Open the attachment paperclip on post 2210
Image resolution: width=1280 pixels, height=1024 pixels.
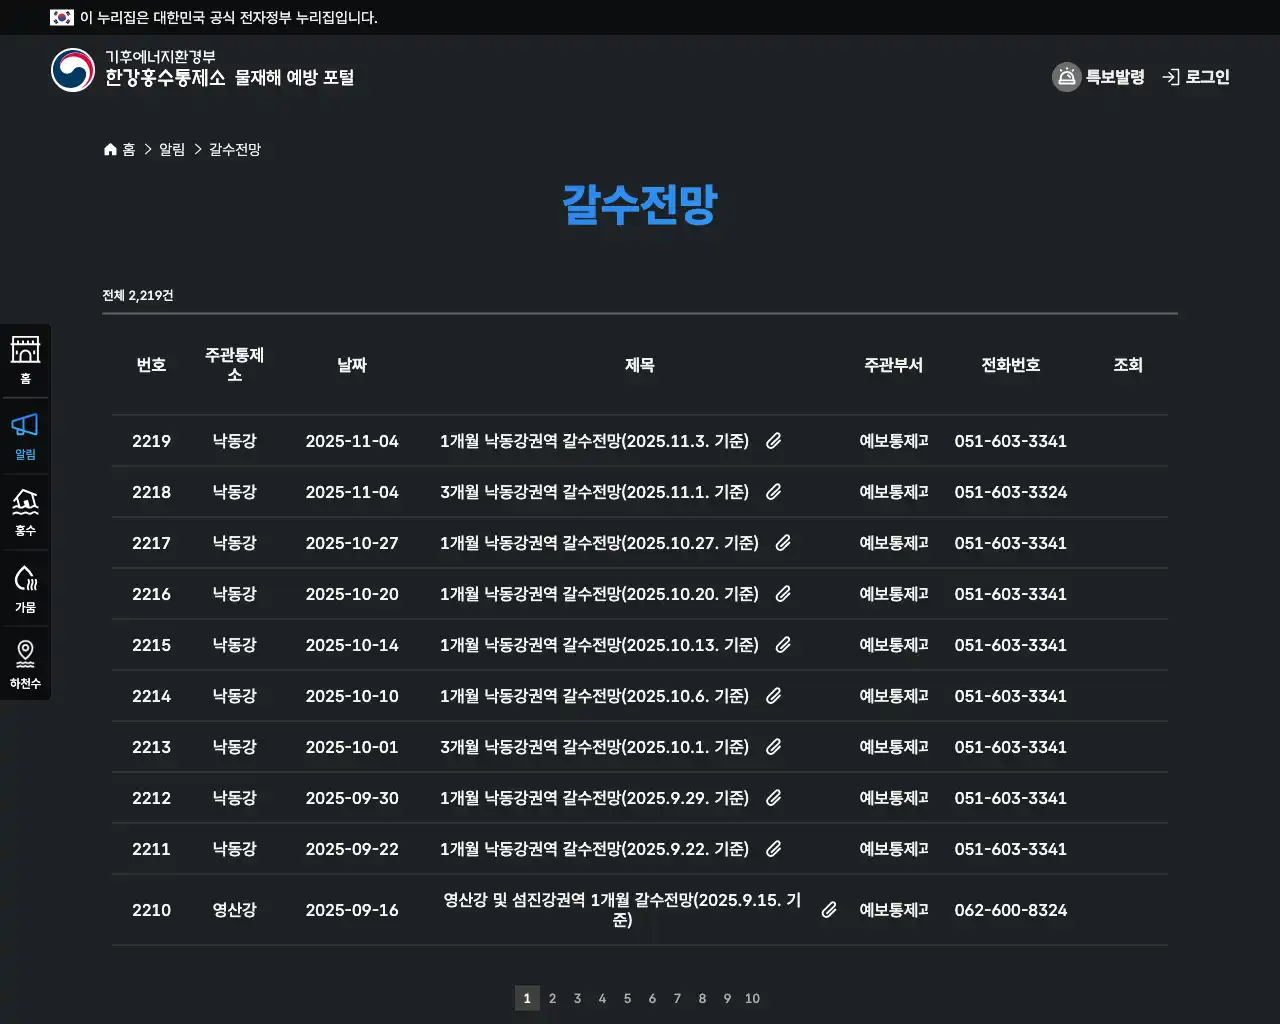click(x=828, y=910)
